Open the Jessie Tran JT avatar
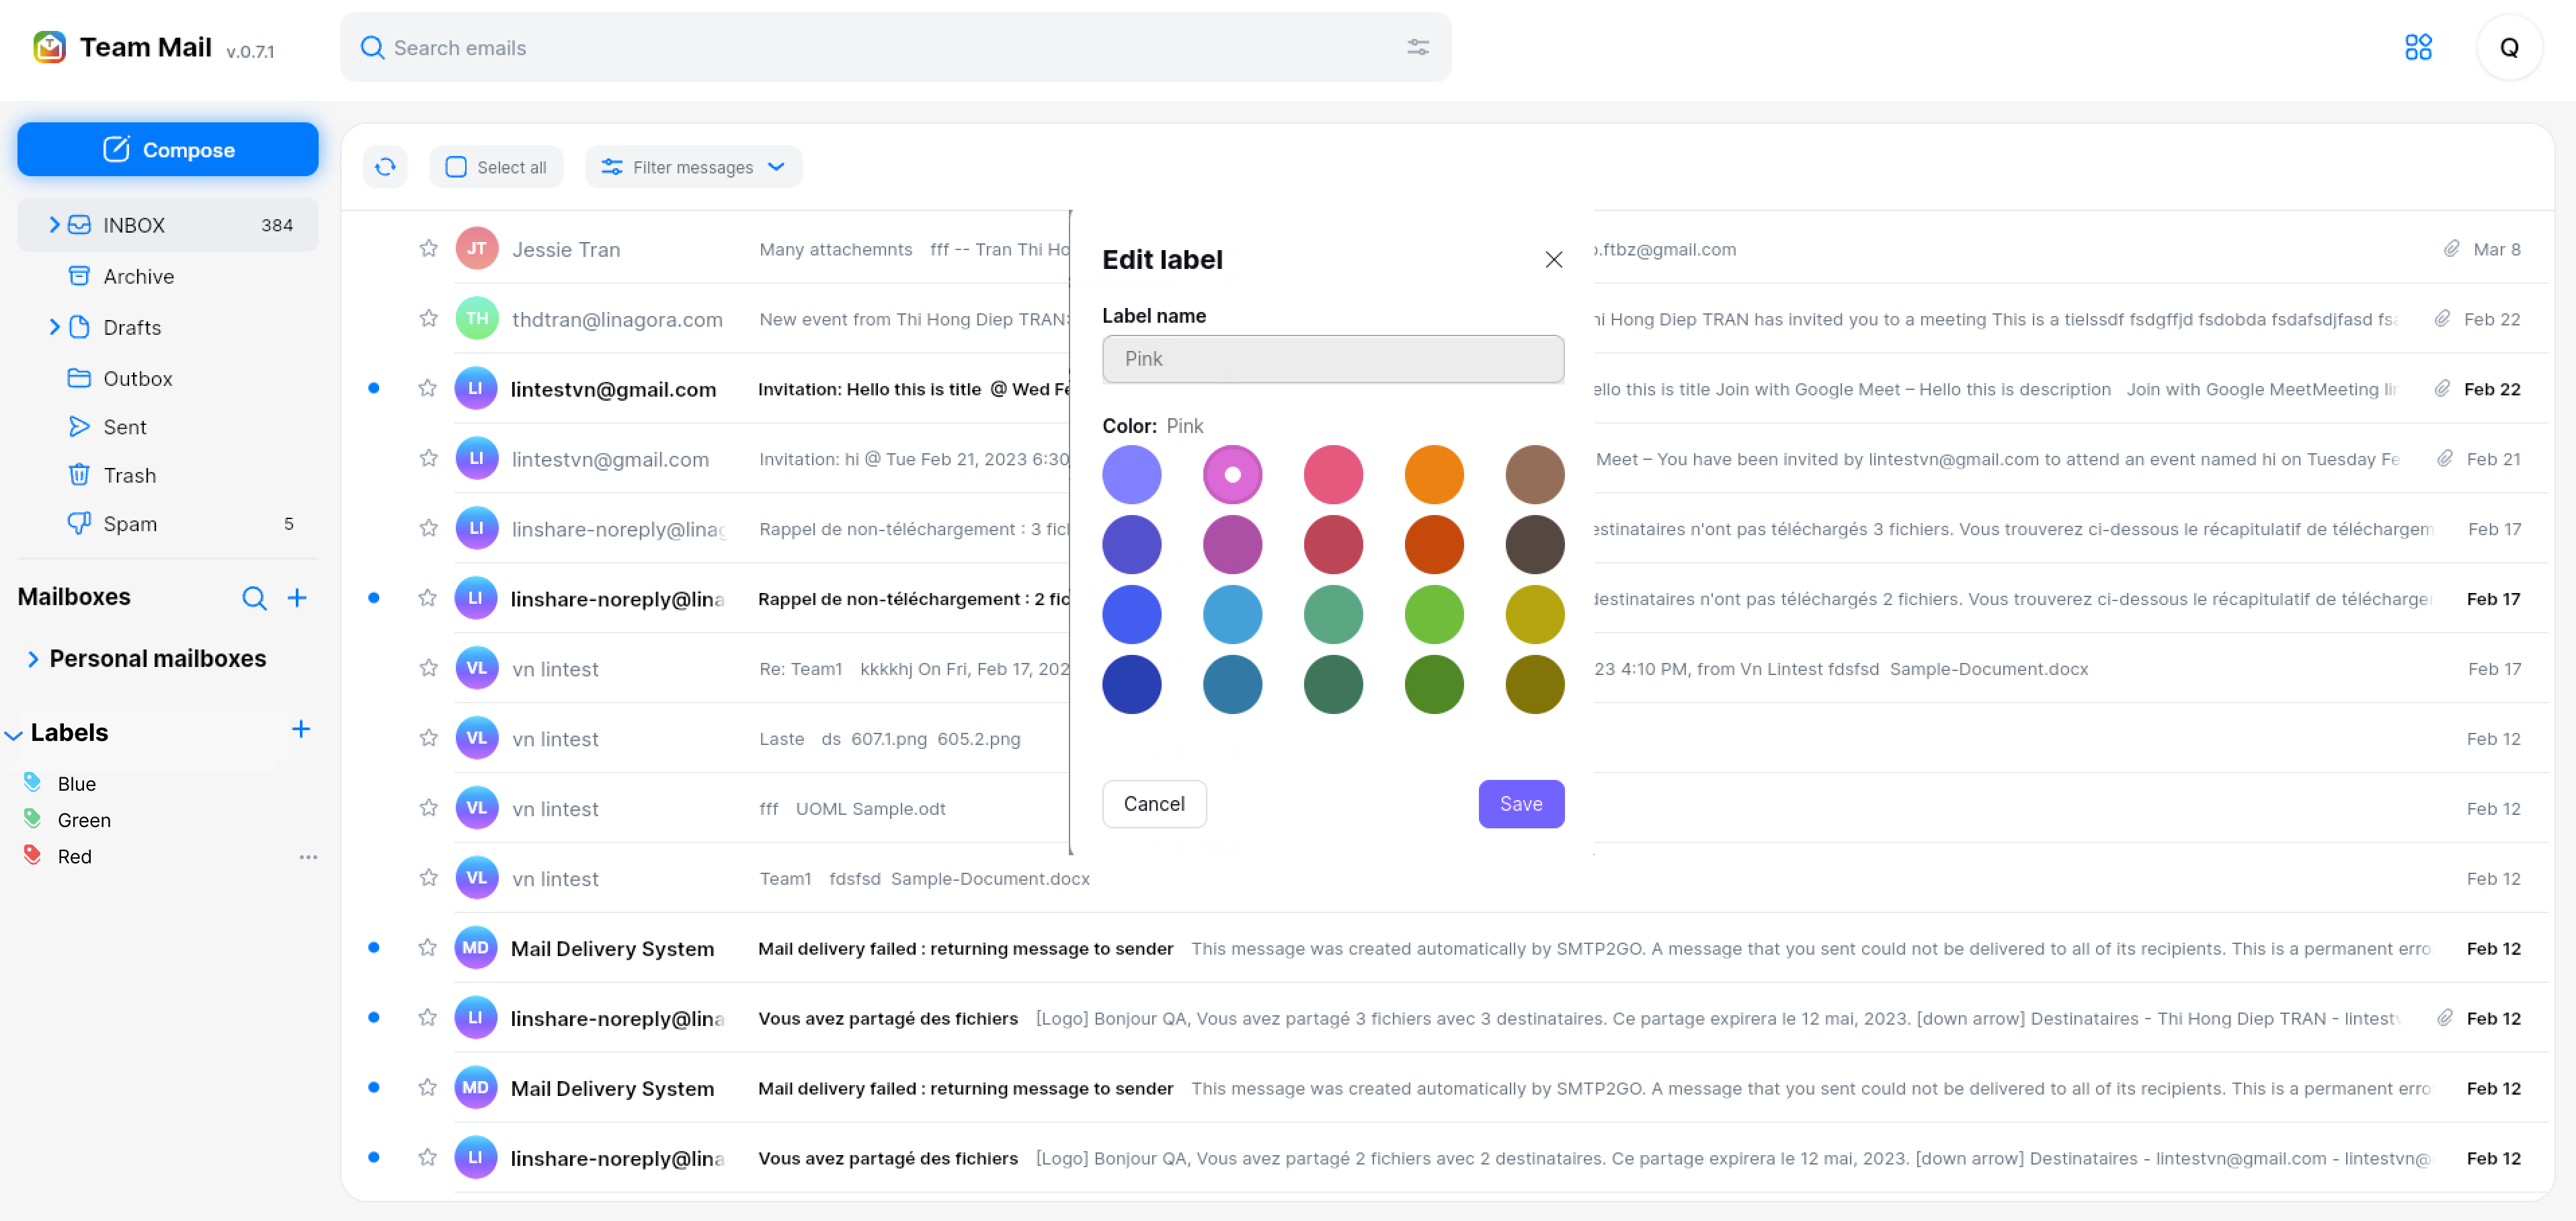This screenshot has width=2576, height=1221. pyautogui.click(x=477, y=248)
